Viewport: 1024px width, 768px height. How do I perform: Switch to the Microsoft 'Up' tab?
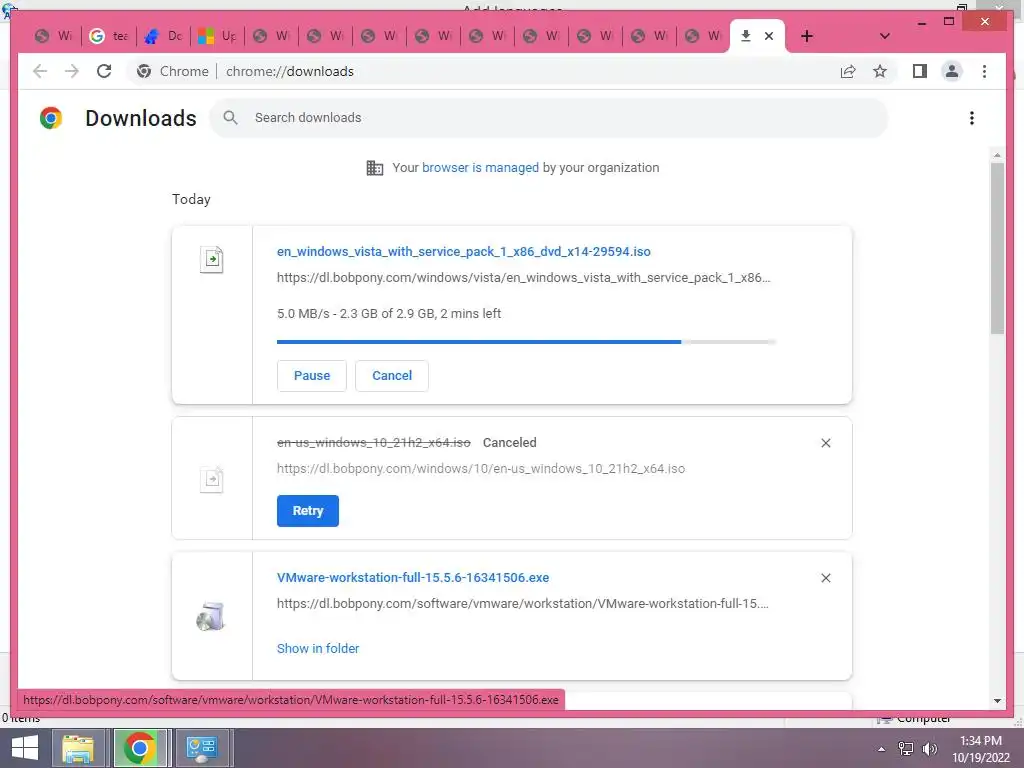pyautogui.click(x=217, y=36)
